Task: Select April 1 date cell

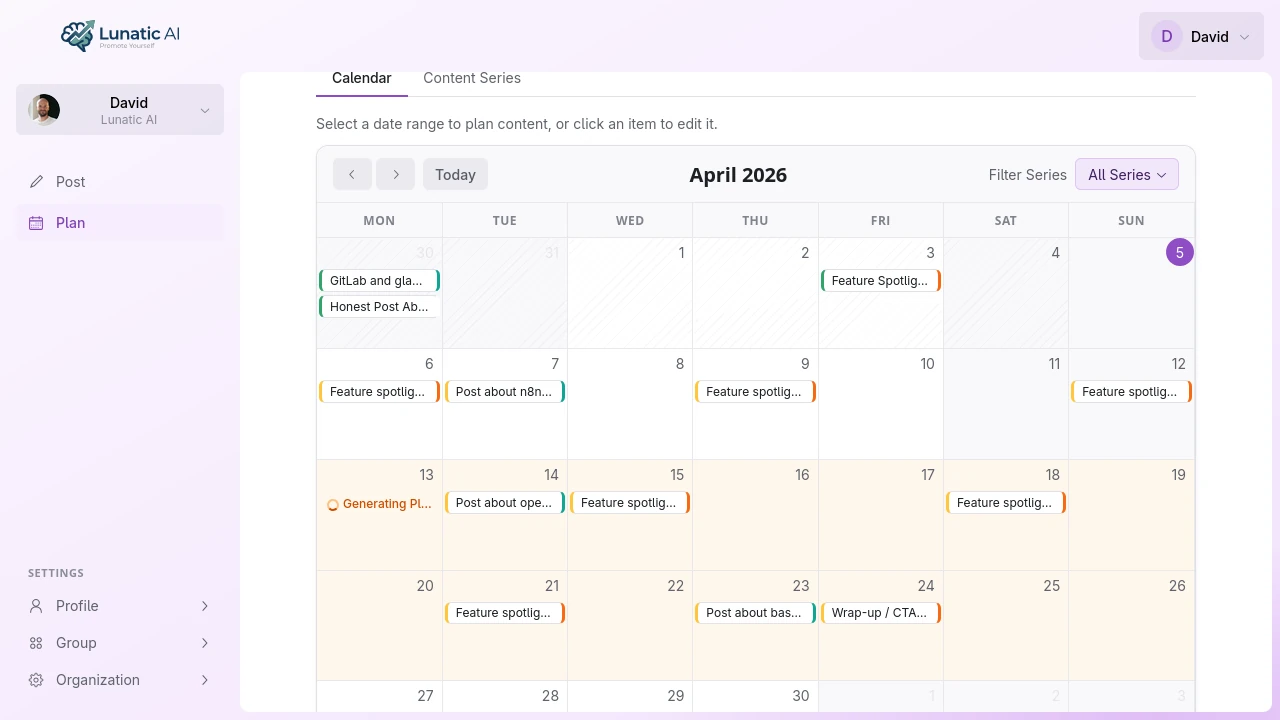Action: click(x=630, y=293)
